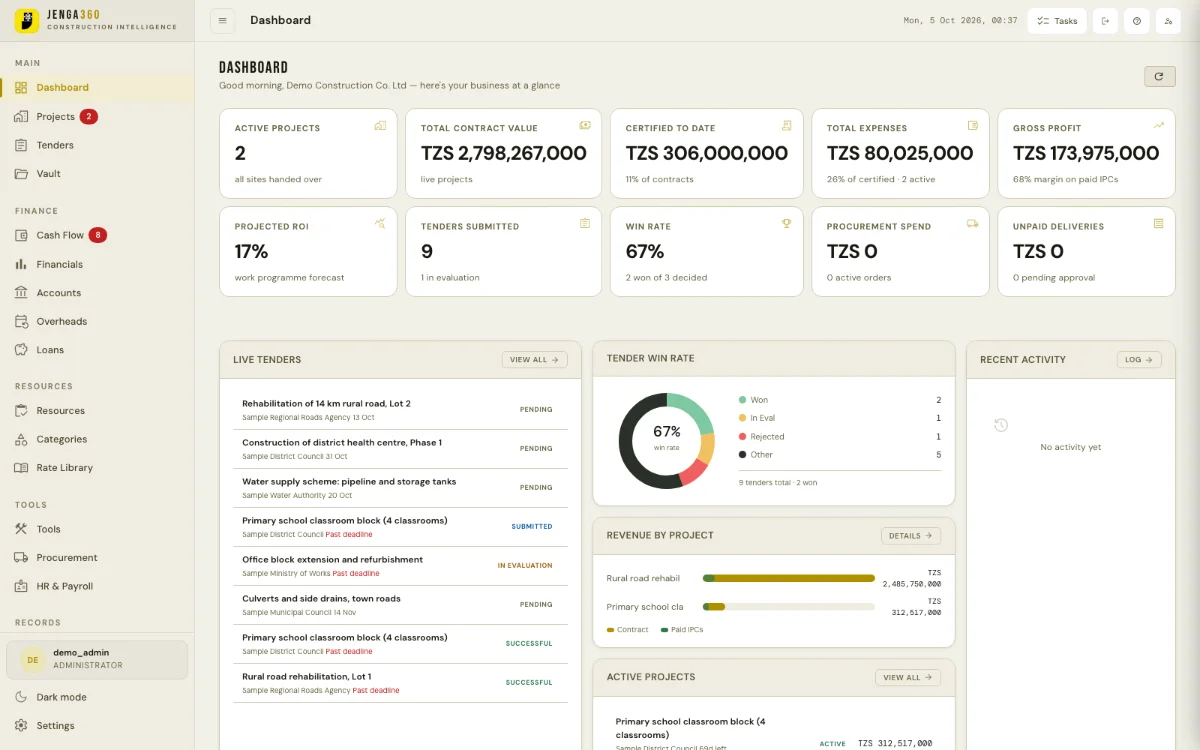The height and width of the screenshot is (750, 1200).
Task: Click the Active Projects card icon
Action: click(x=380, y=126)
